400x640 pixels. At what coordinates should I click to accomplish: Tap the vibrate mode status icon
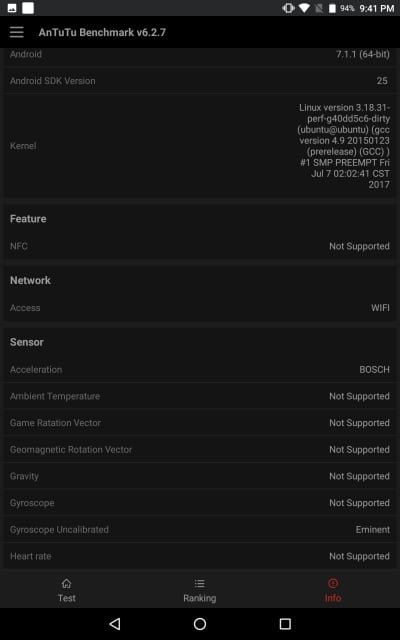(x=288, y=8)
